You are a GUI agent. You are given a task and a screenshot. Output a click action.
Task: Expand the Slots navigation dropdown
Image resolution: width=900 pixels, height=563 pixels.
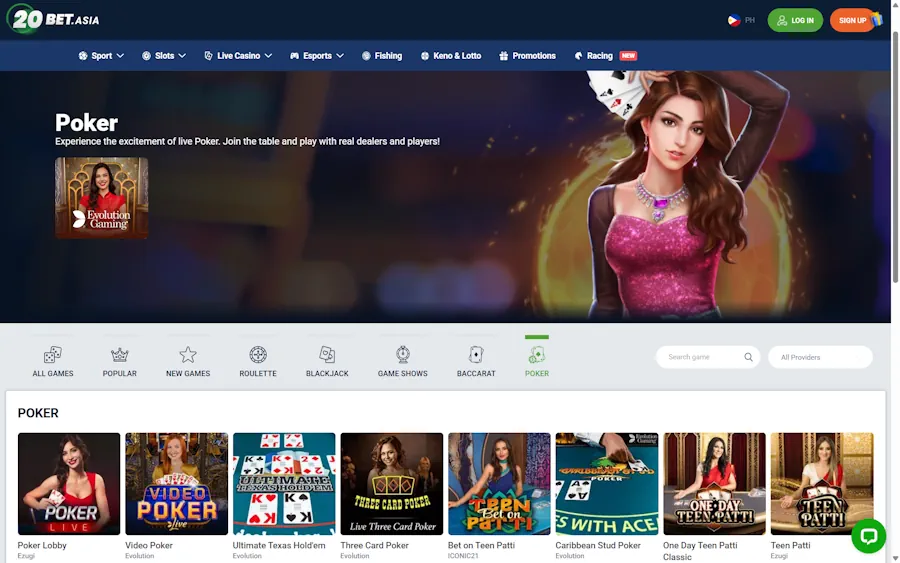pos(164,56)
